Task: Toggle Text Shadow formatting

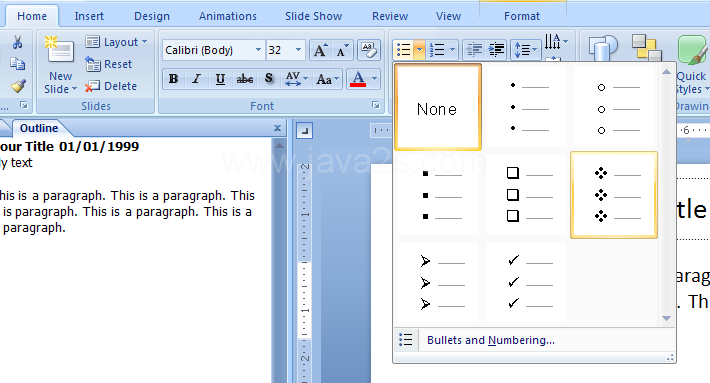Action: 269,79
